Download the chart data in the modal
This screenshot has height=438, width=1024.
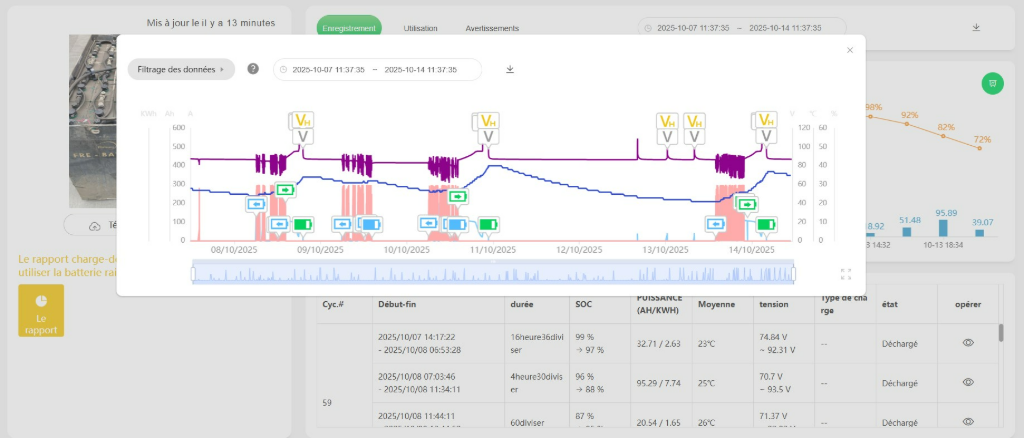(x=510, y=69)
